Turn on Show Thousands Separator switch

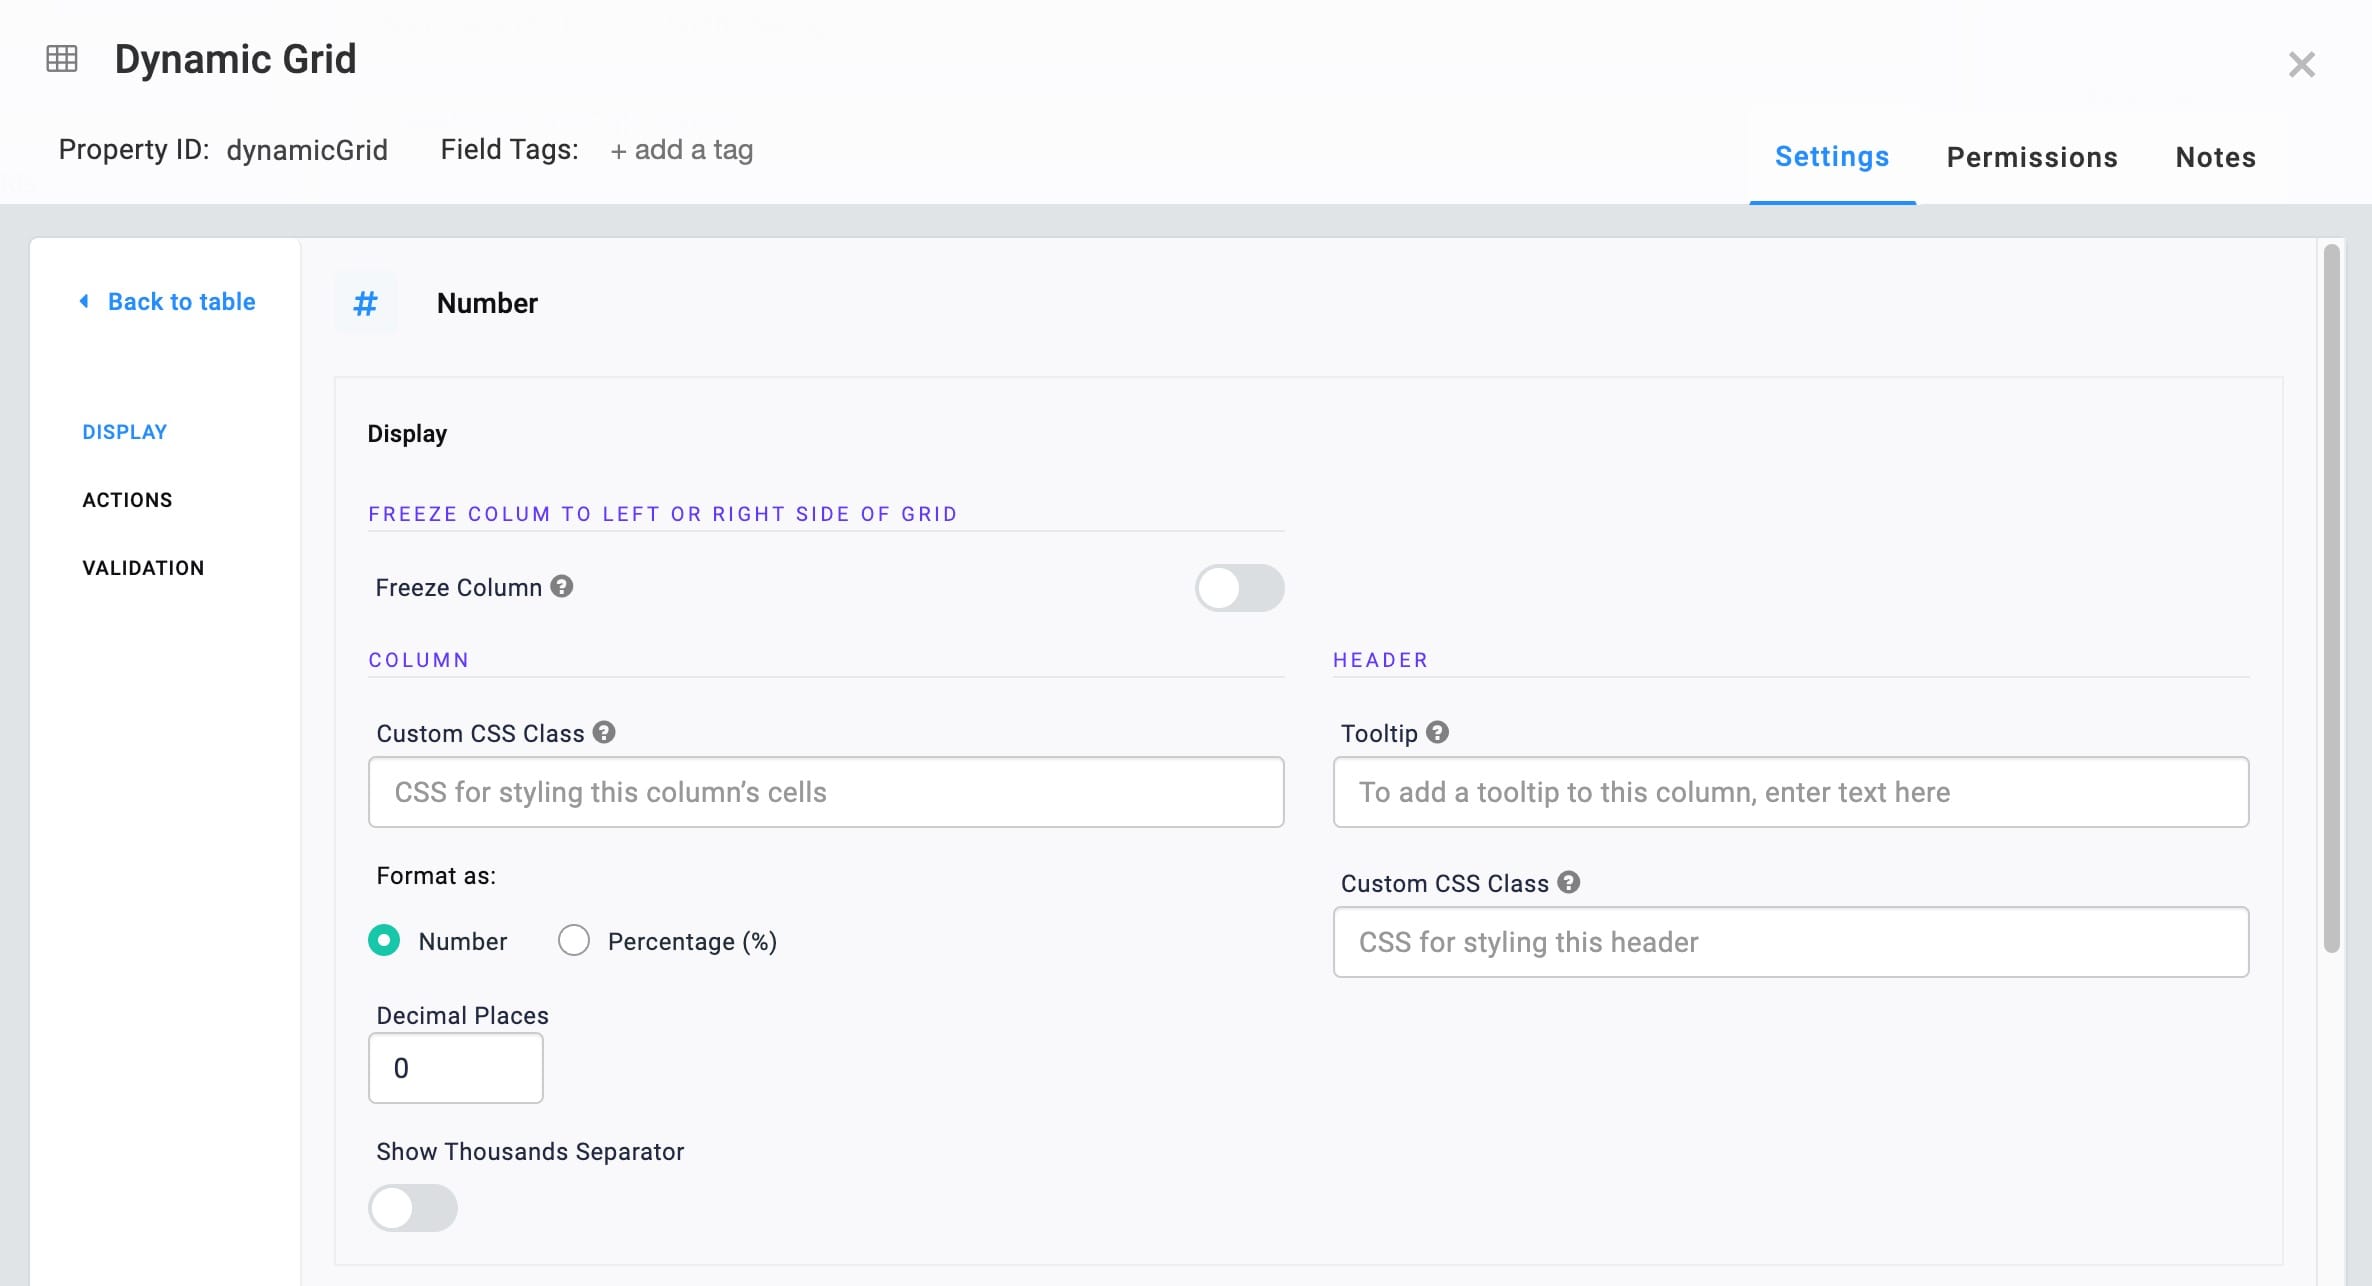coord(413,1208)
